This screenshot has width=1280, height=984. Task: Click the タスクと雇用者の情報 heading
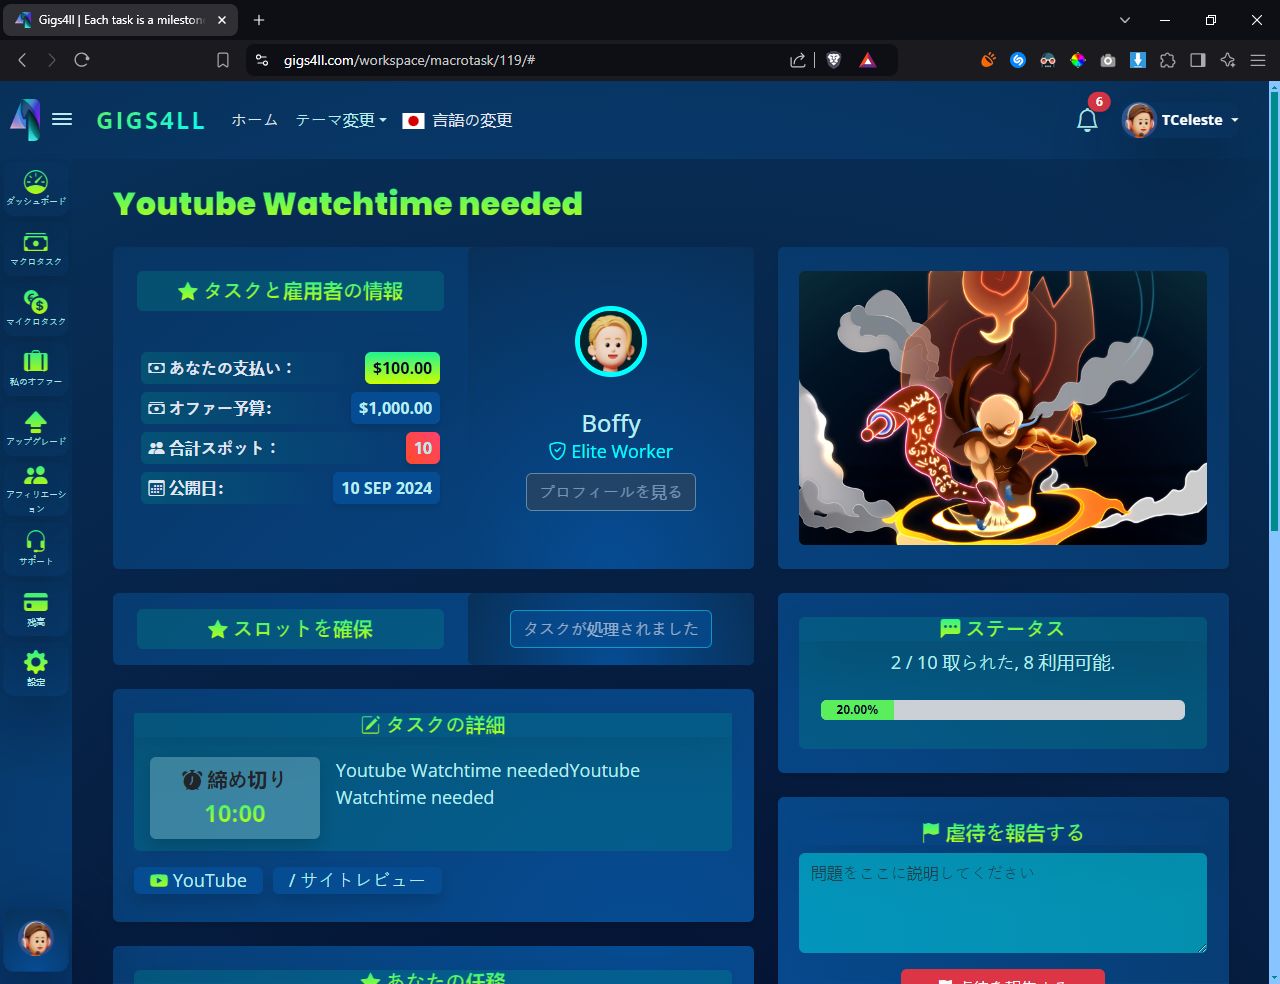290,291
